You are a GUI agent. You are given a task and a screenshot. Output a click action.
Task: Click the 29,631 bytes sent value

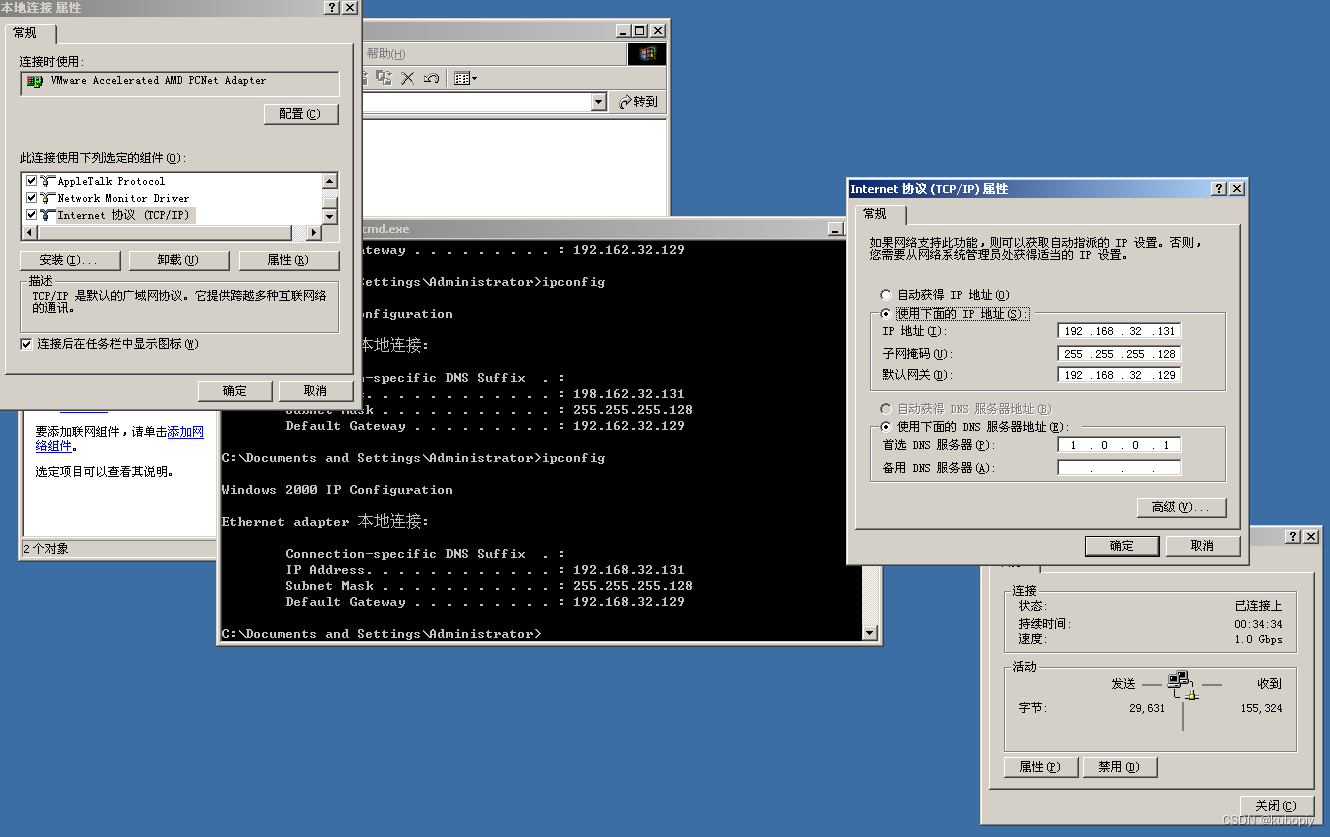(1147, 708)
